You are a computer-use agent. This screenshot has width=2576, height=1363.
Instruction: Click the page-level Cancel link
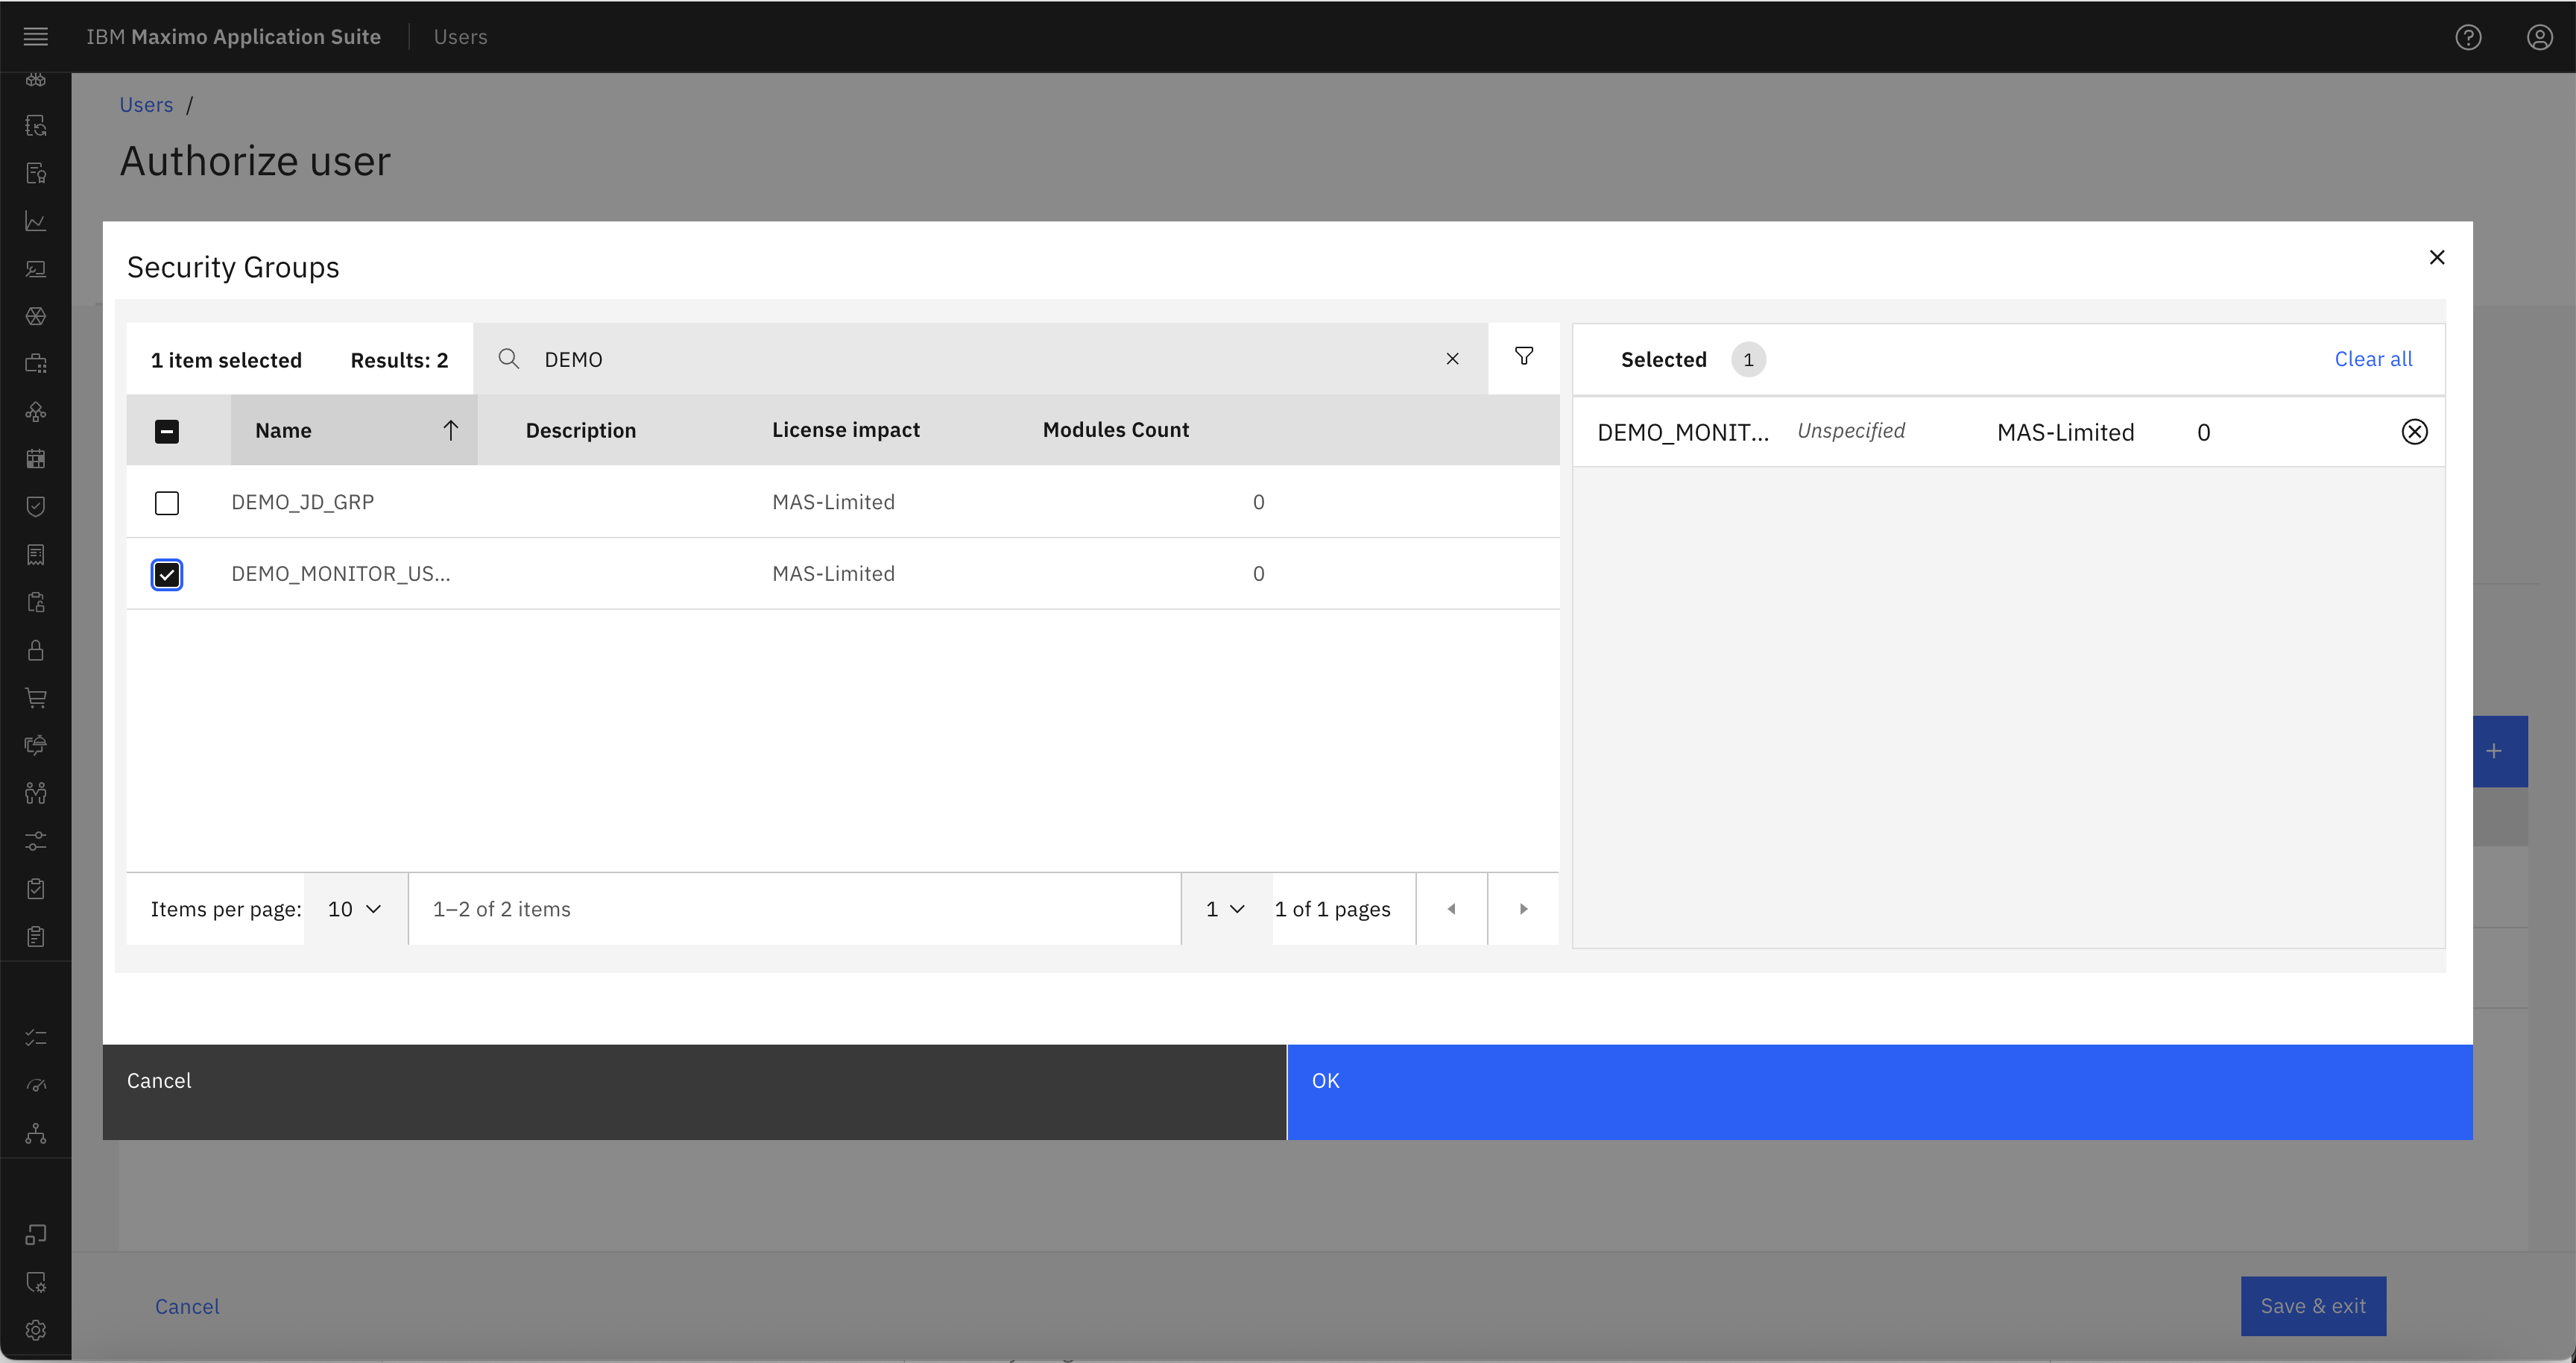pos(187,1306)
